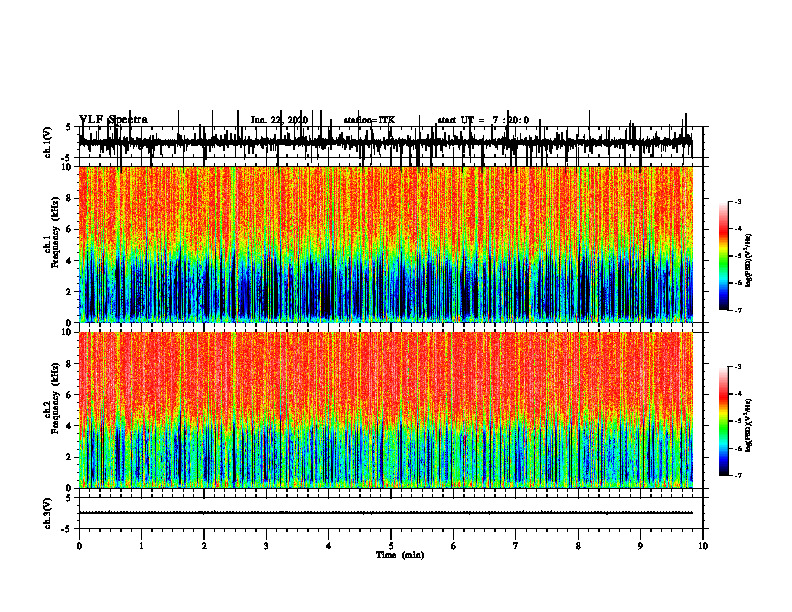Click the "-7" value on ch.1 colorbar
The height and width of the screenshot is (612, 792).
pyautogui.click(x=737, y=310)
